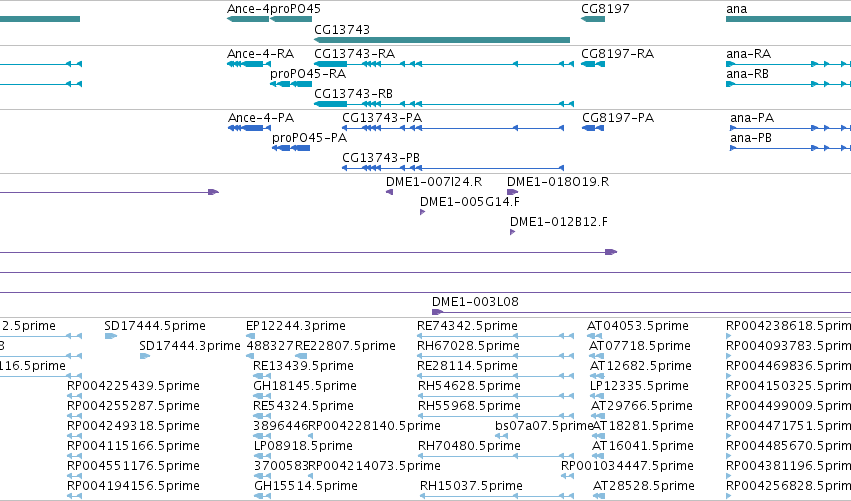Click EST RP001034447.5prime
Screen dimensions: 851x501
(567, 477)
